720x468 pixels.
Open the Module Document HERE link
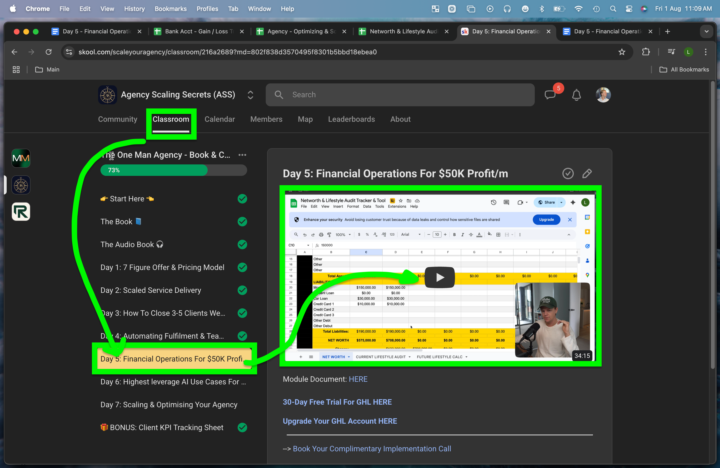click(358, 379)
